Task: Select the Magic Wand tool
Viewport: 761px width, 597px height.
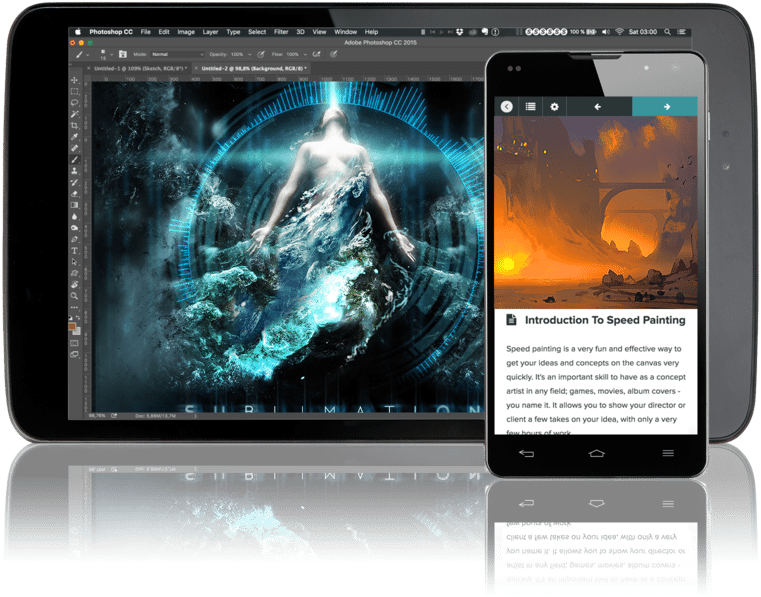Action: (74, 114)
